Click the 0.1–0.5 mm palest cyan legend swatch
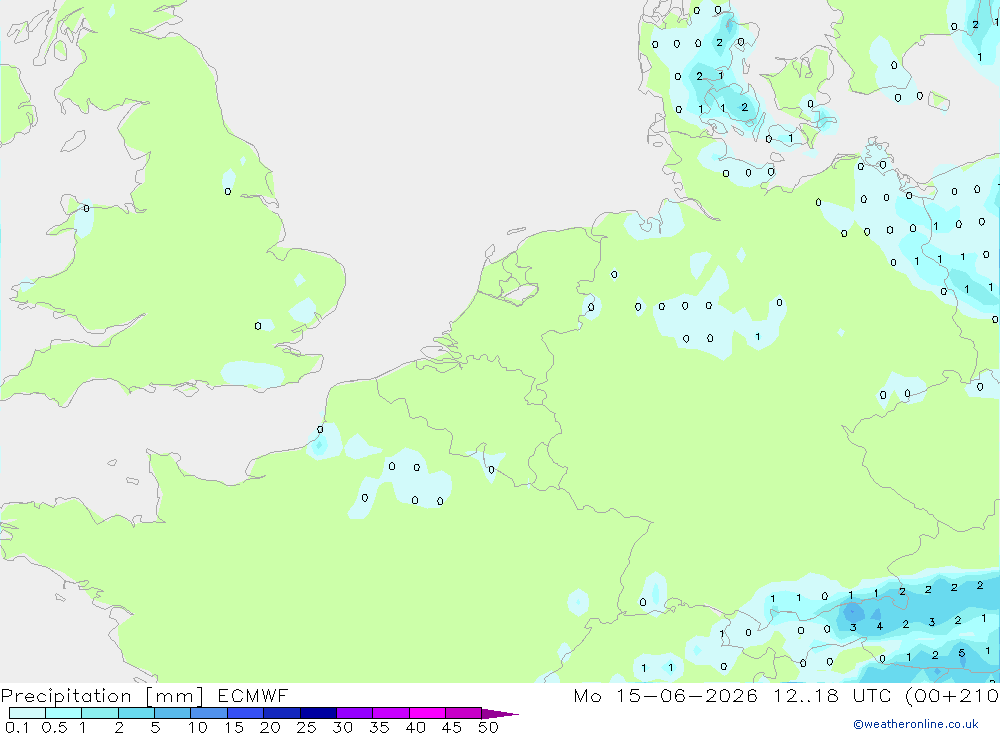Image resolution: width=1000 pixels, height=733 pixels. coord(27,713)
